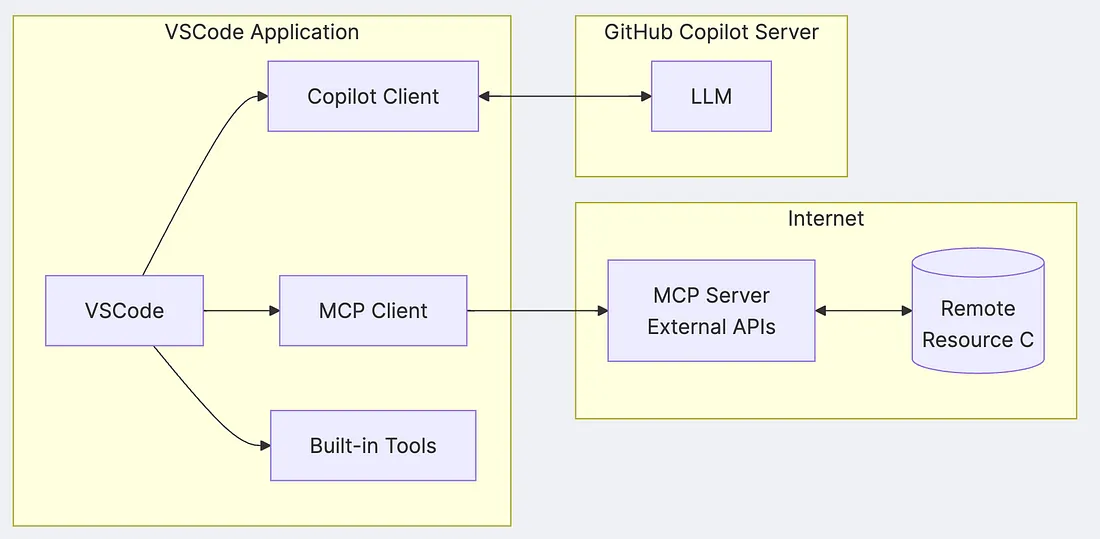This screenshot has height=539, width=1100.
Task: Select the MCP Server External APIs box
Action: [711, 311]
